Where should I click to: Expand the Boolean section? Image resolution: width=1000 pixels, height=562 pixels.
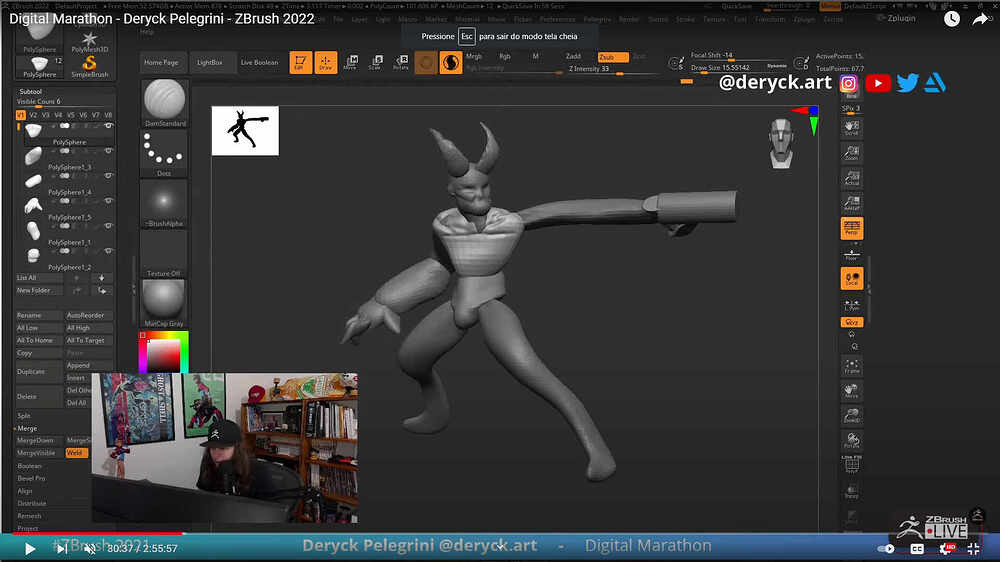pyautogui.click(x=29, y=466)
